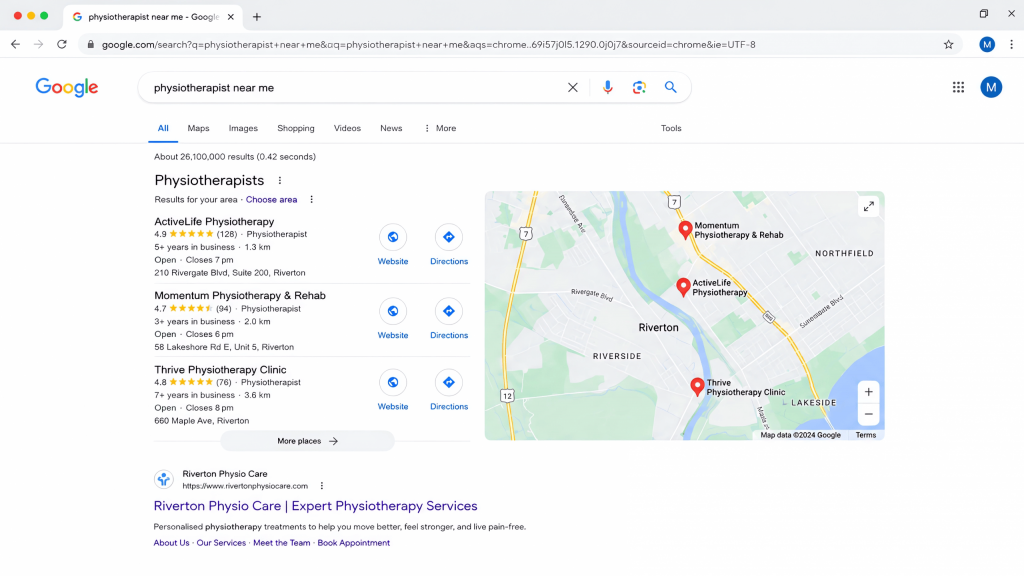This screenshot has width=1024, height=576.
Task: Click the Momentum Physiotherapy map pin
Action: pos(685,230)
